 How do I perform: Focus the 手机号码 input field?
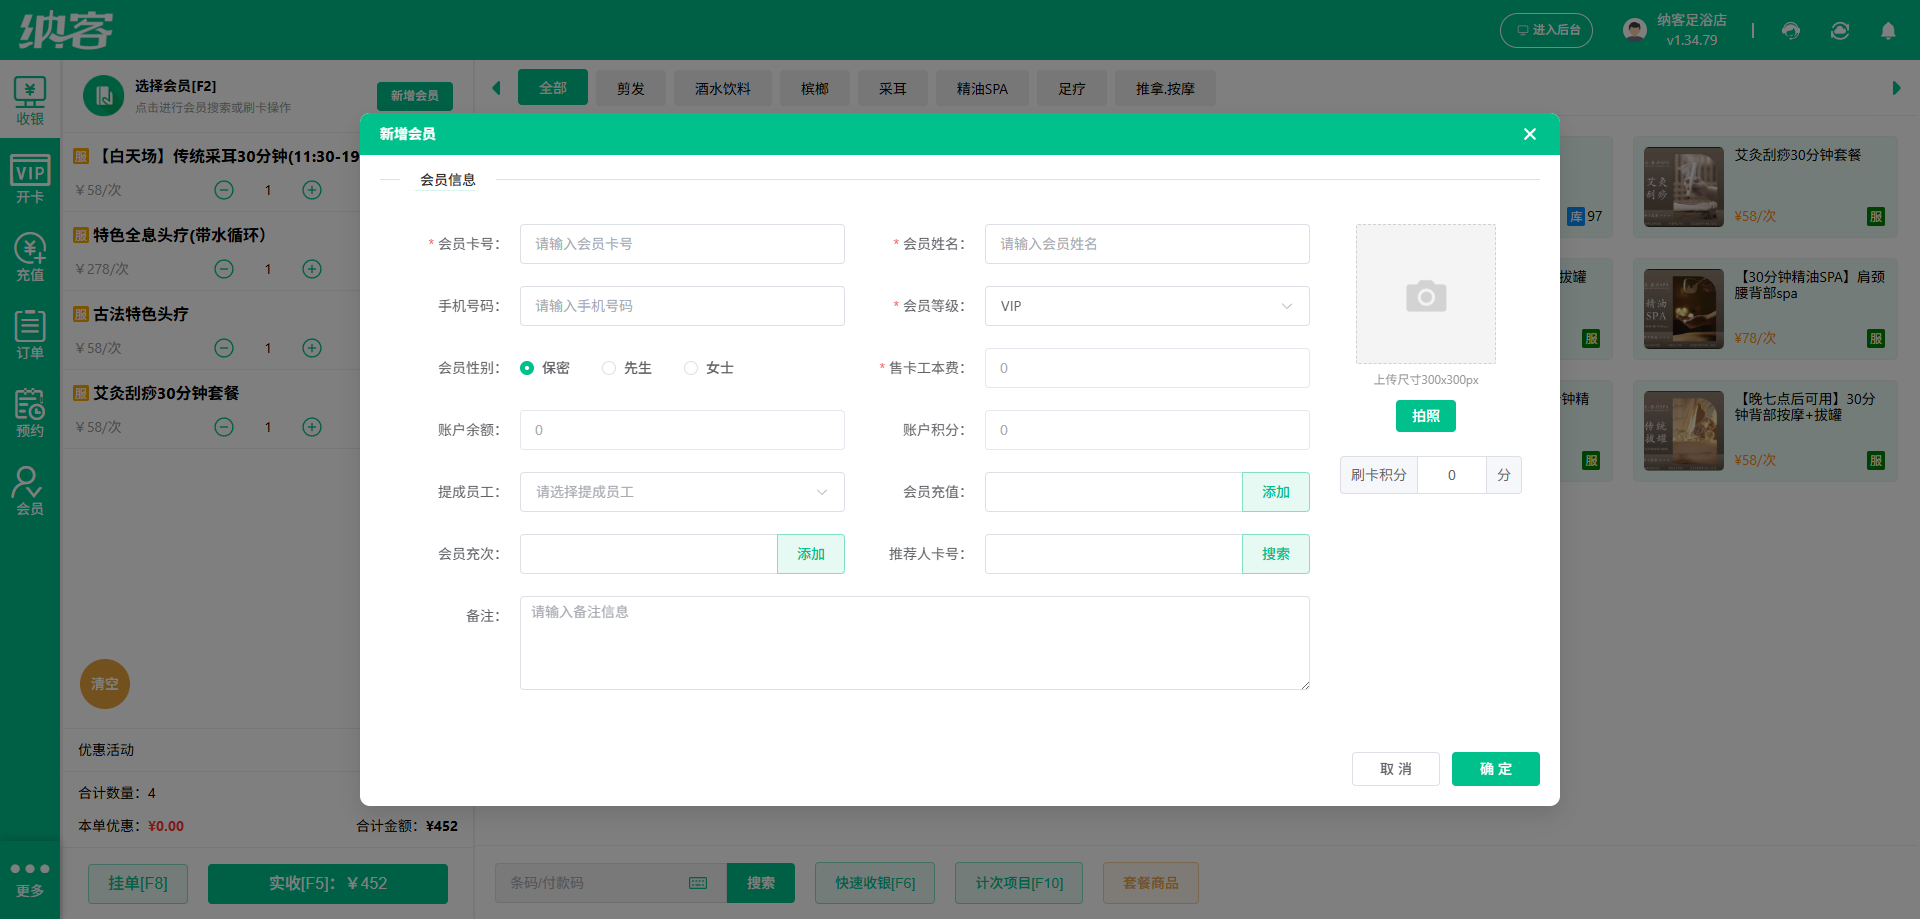pyautogui.click(x=682, y=306)
